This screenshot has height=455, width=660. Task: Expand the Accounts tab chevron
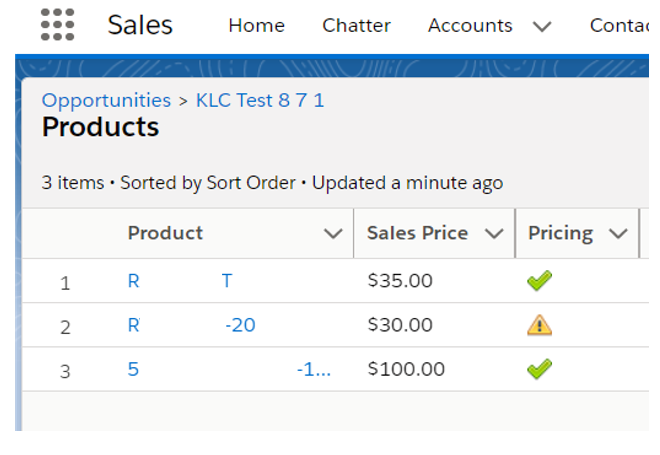(x=542, y=26)
